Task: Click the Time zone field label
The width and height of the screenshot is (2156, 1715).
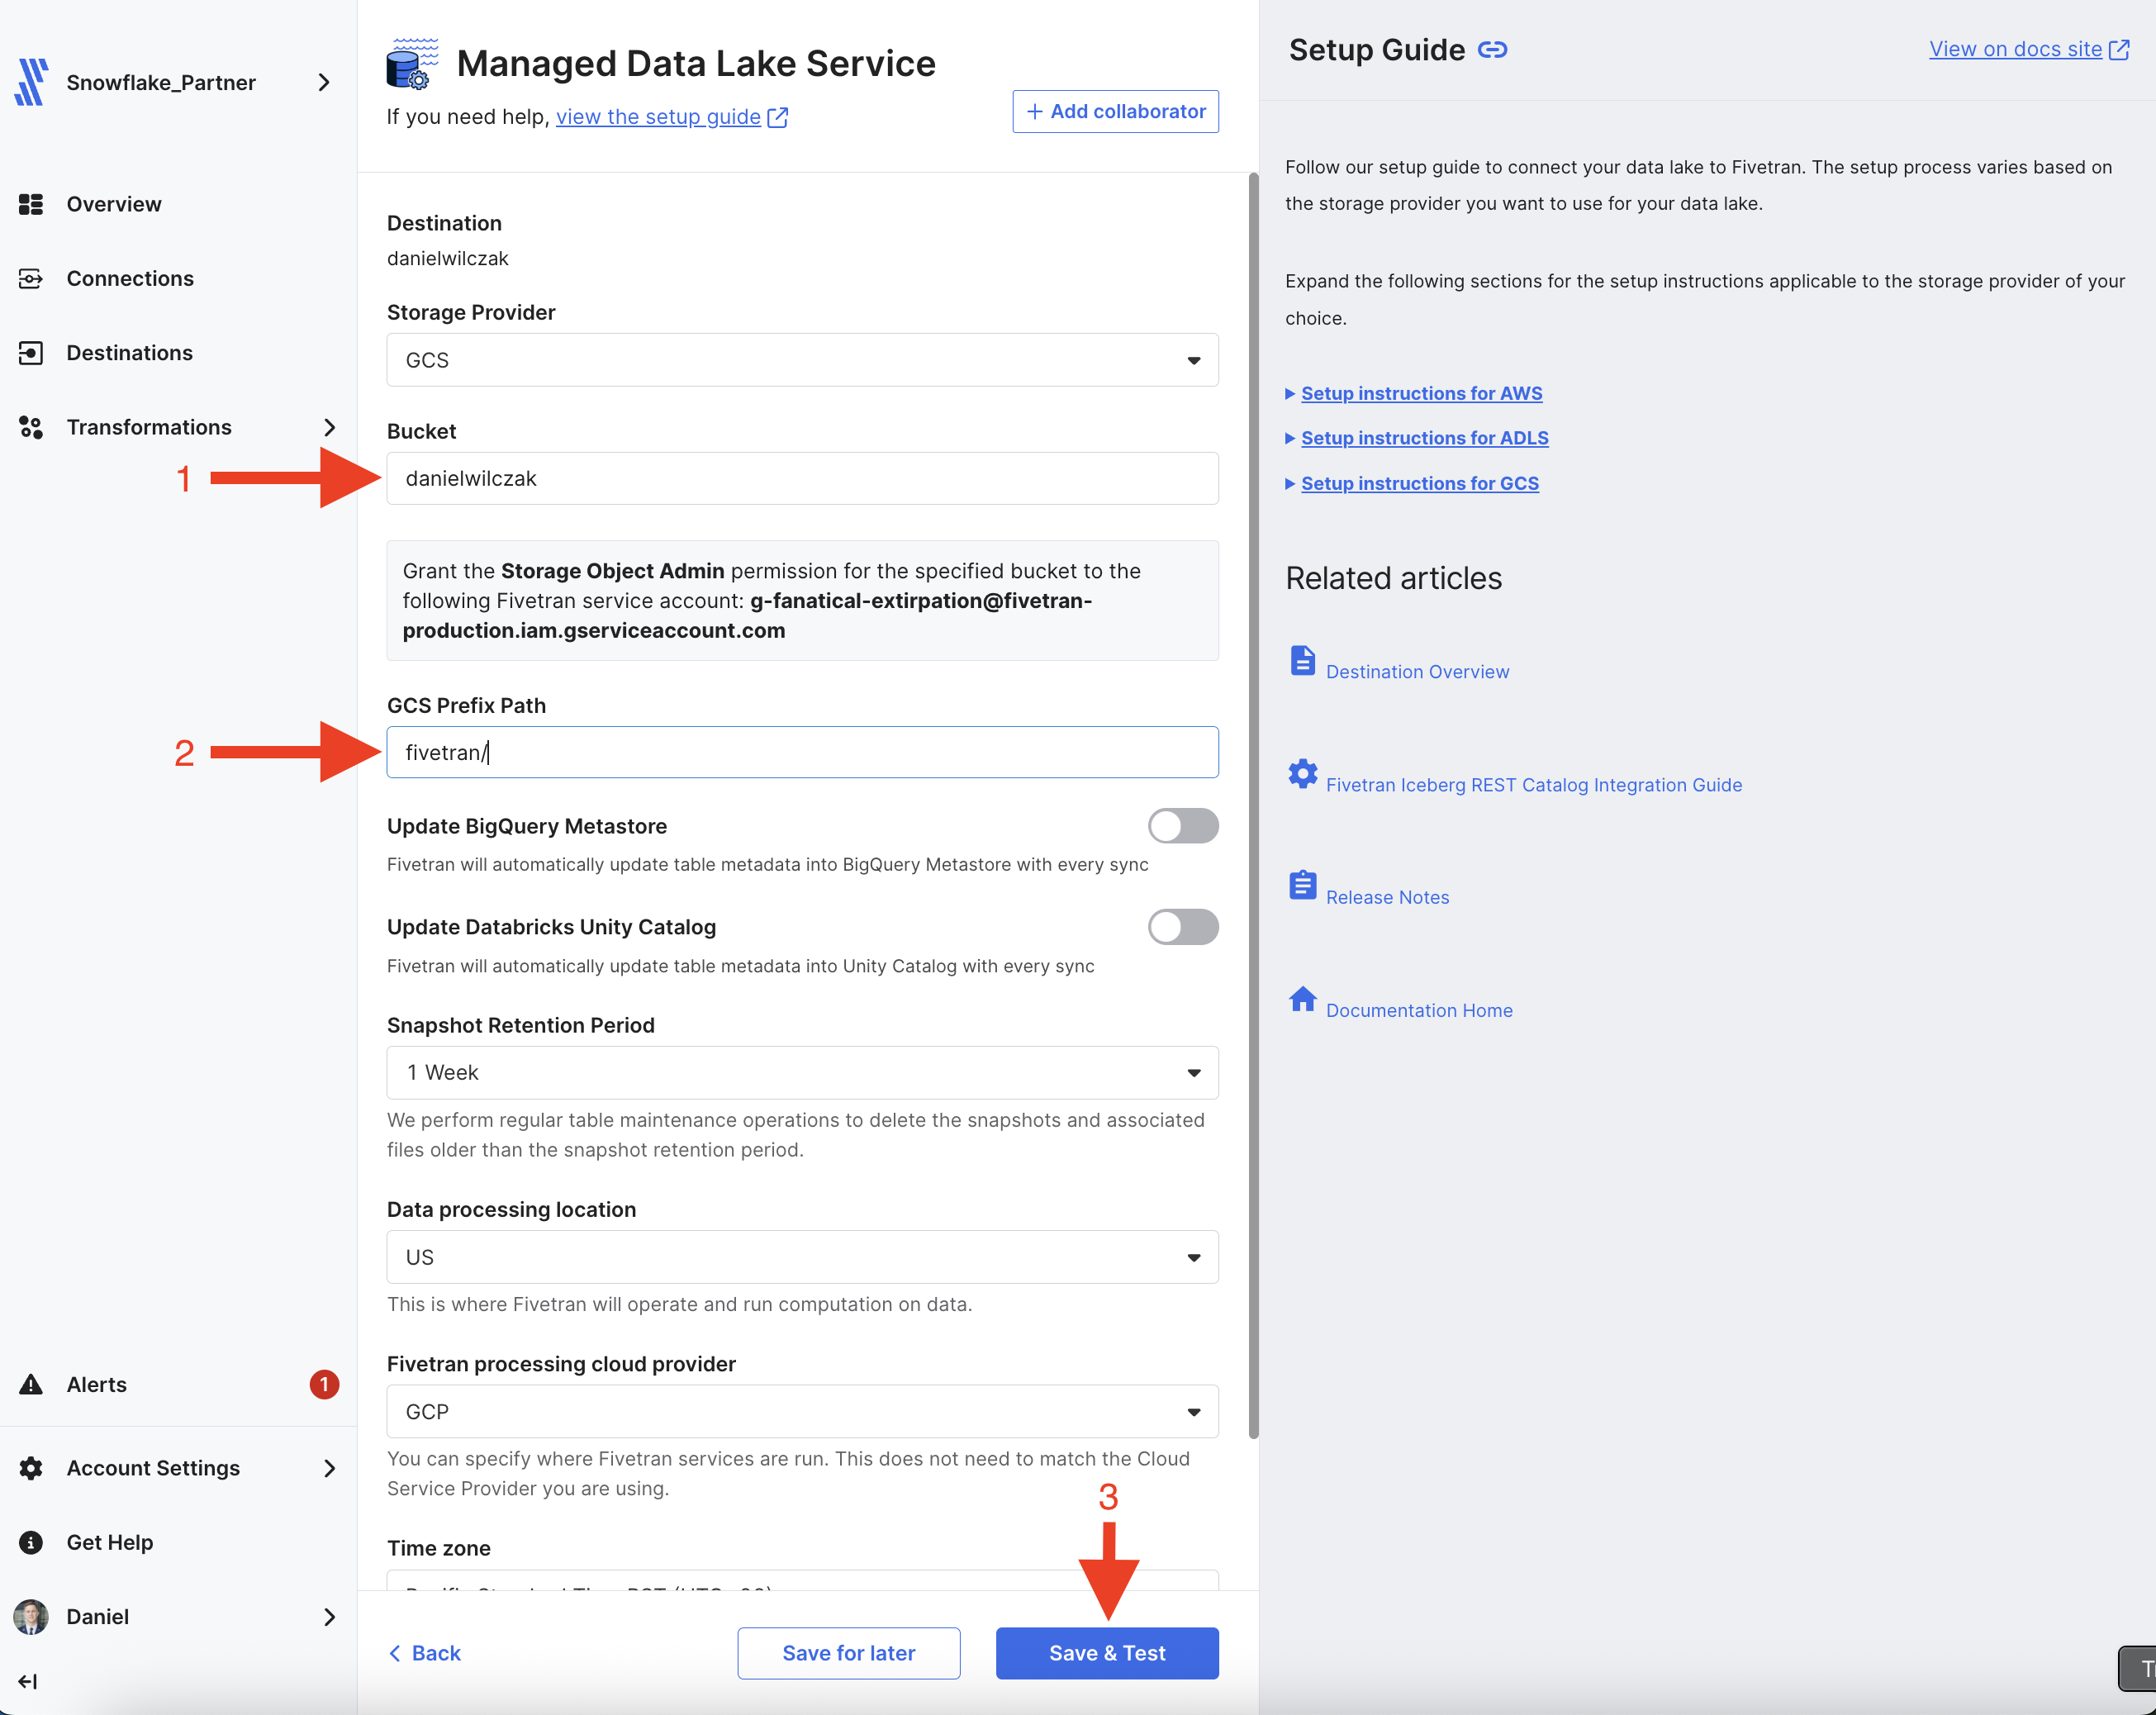Action: click(x=438, y=1548)
